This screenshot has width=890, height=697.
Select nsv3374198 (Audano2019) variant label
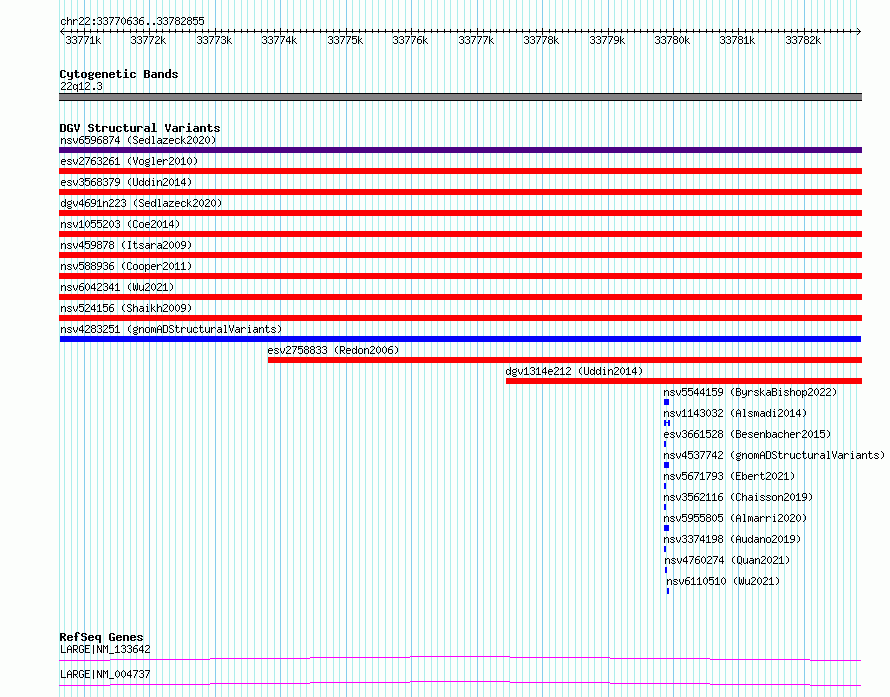732,539
